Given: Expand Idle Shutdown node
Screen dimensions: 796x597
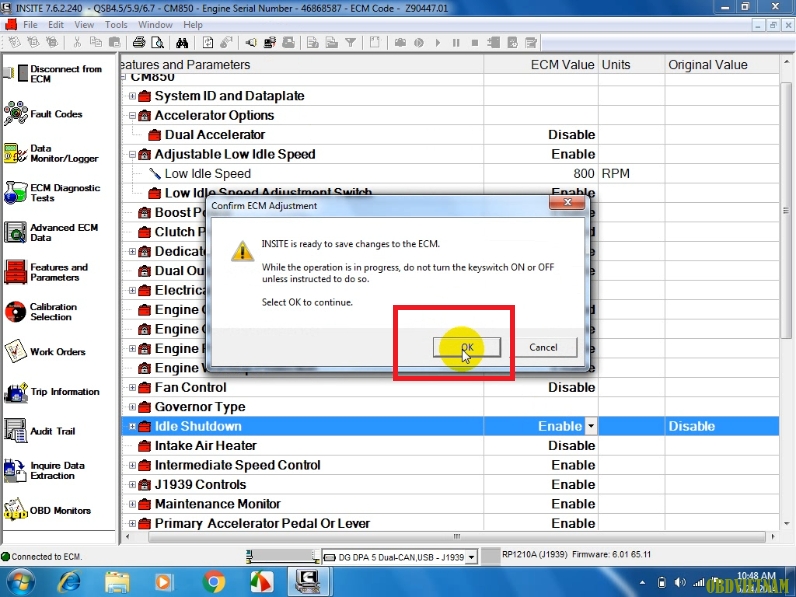Looking at the screenshot, I should (132, 426).
